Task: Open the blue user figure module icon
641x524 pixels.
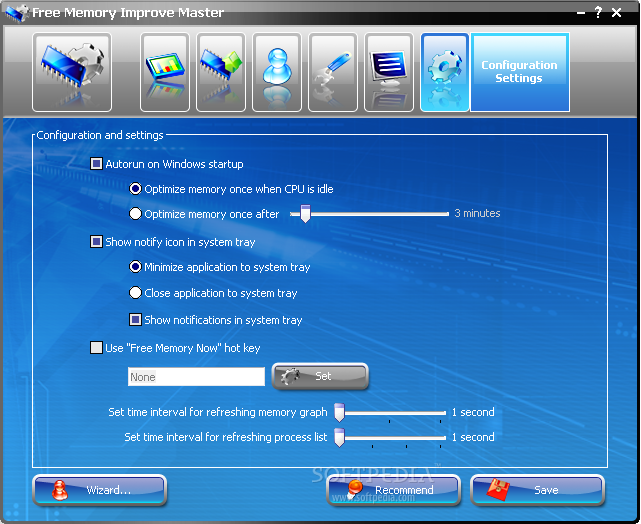Action: point(277,72)
